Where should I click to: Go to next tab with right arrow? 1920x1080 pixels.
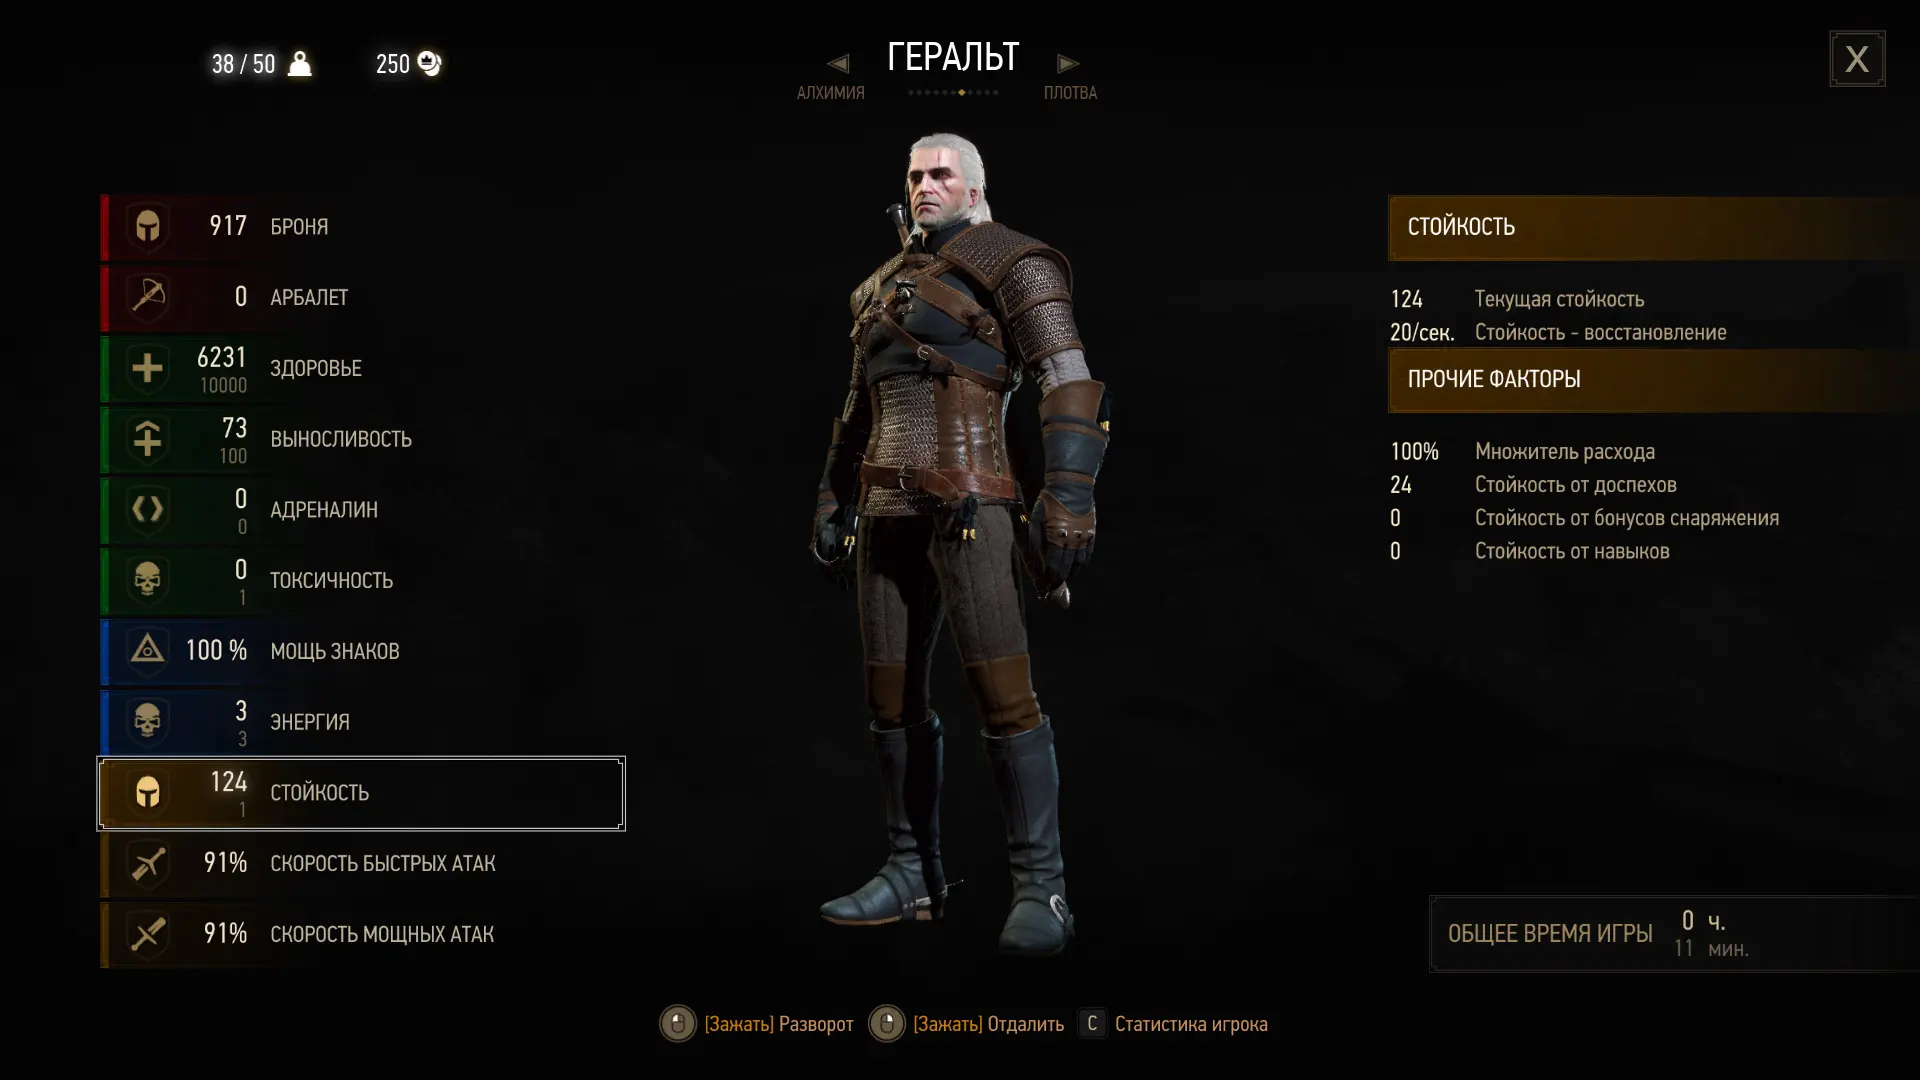pyautogui.click(x=1068, y=64)
